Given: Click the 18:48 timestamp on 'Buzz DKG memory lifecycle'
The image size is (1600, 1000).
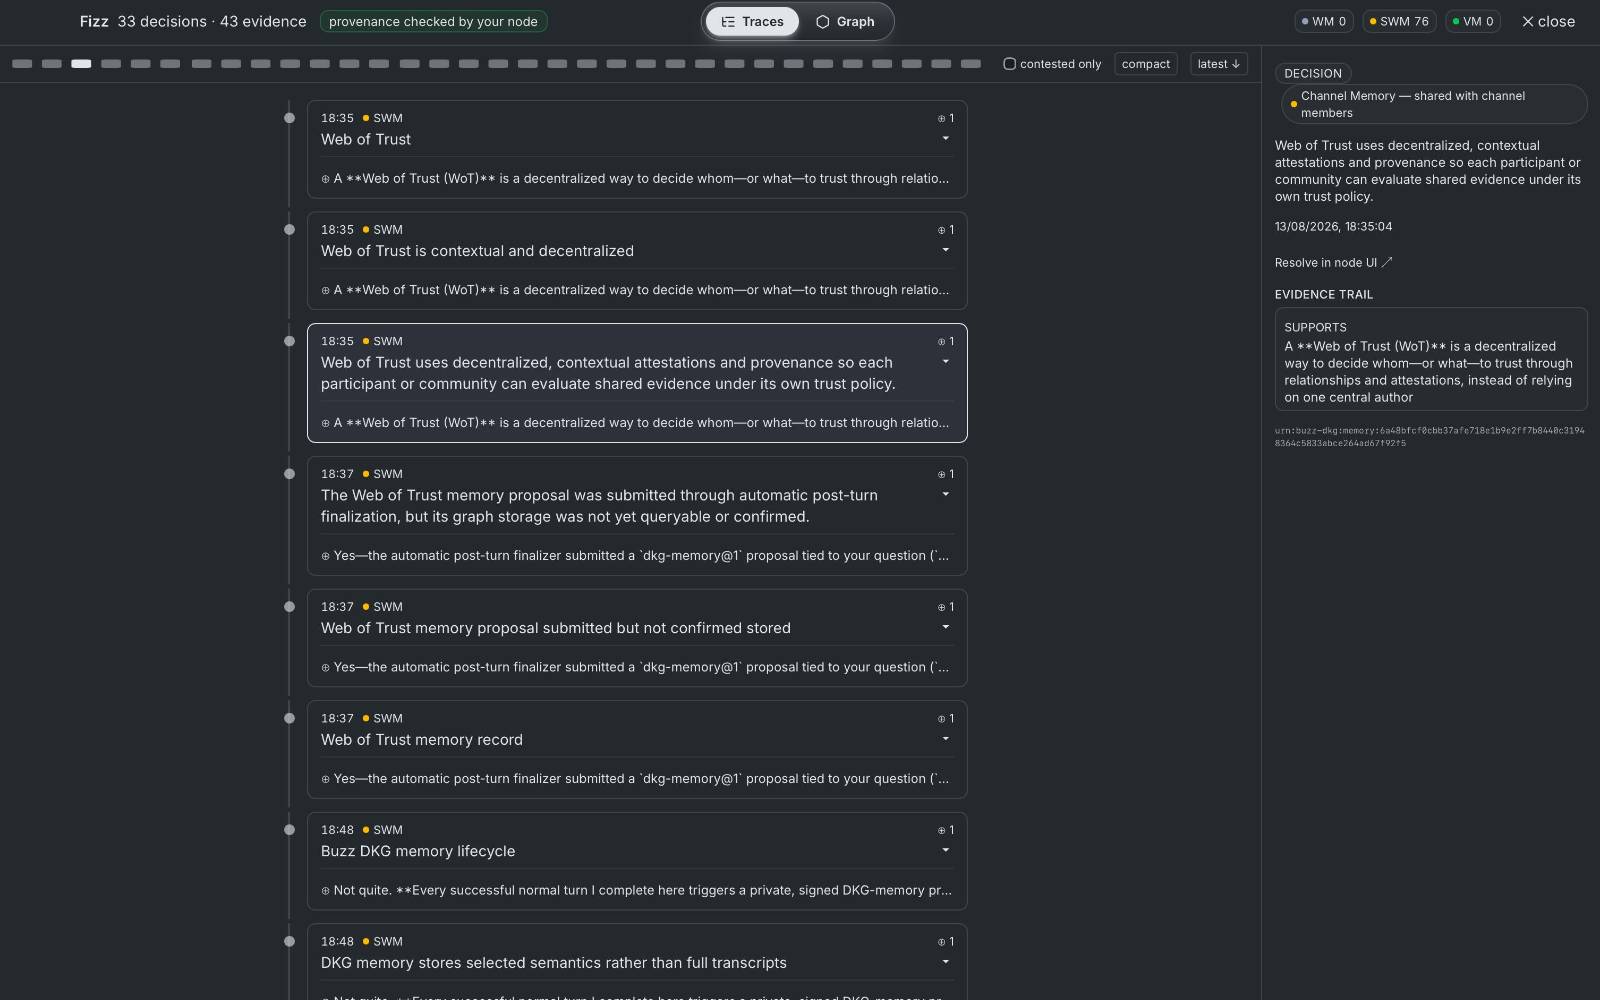Looking at the screenshot, I should (x=337, y=830).
